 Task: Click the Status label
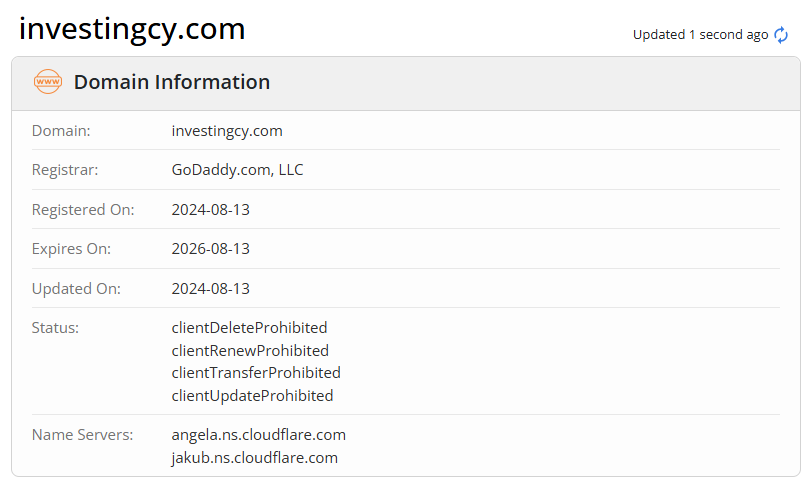(55, 328)
